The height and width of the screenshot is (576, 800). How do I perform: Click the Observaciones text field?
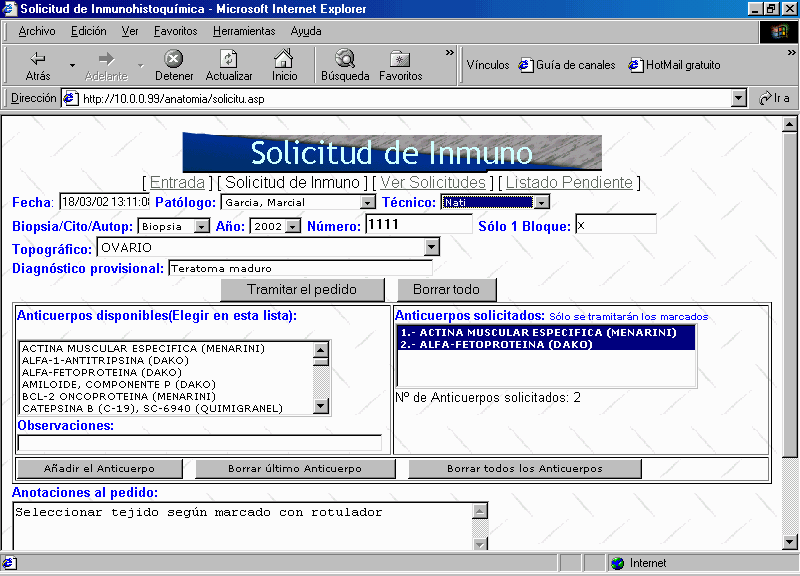tap(200, 443)
